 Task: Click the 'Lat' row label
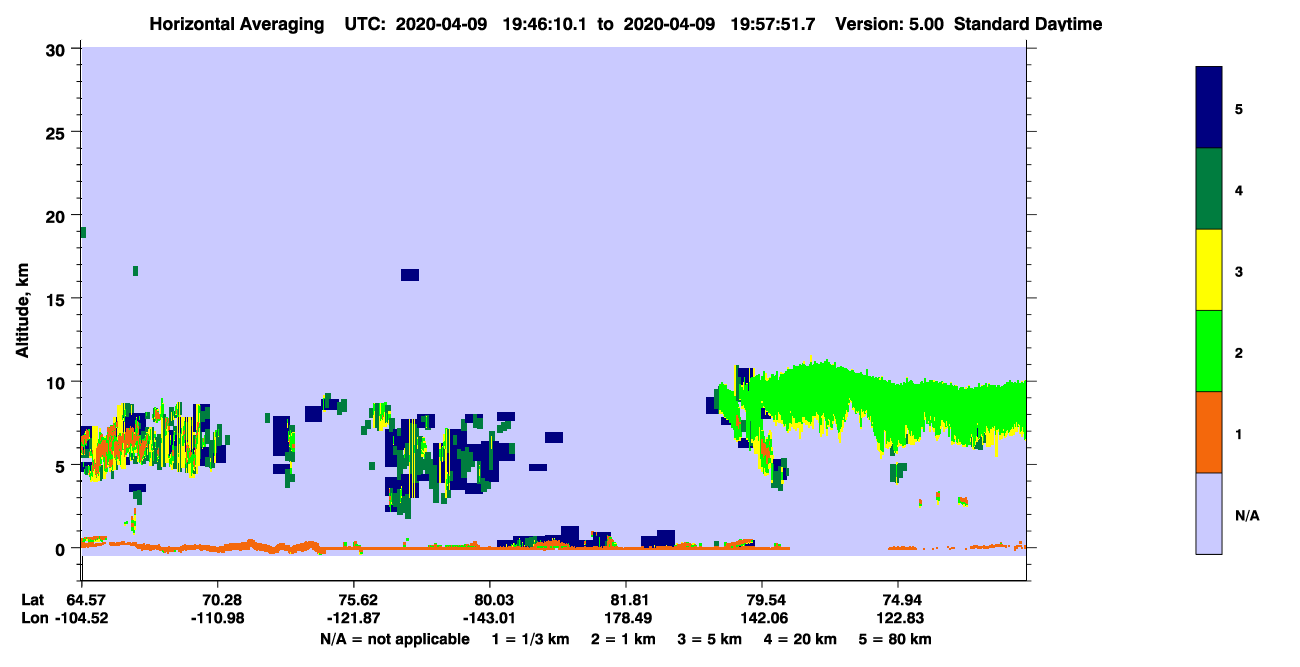(x=33, y=599)
